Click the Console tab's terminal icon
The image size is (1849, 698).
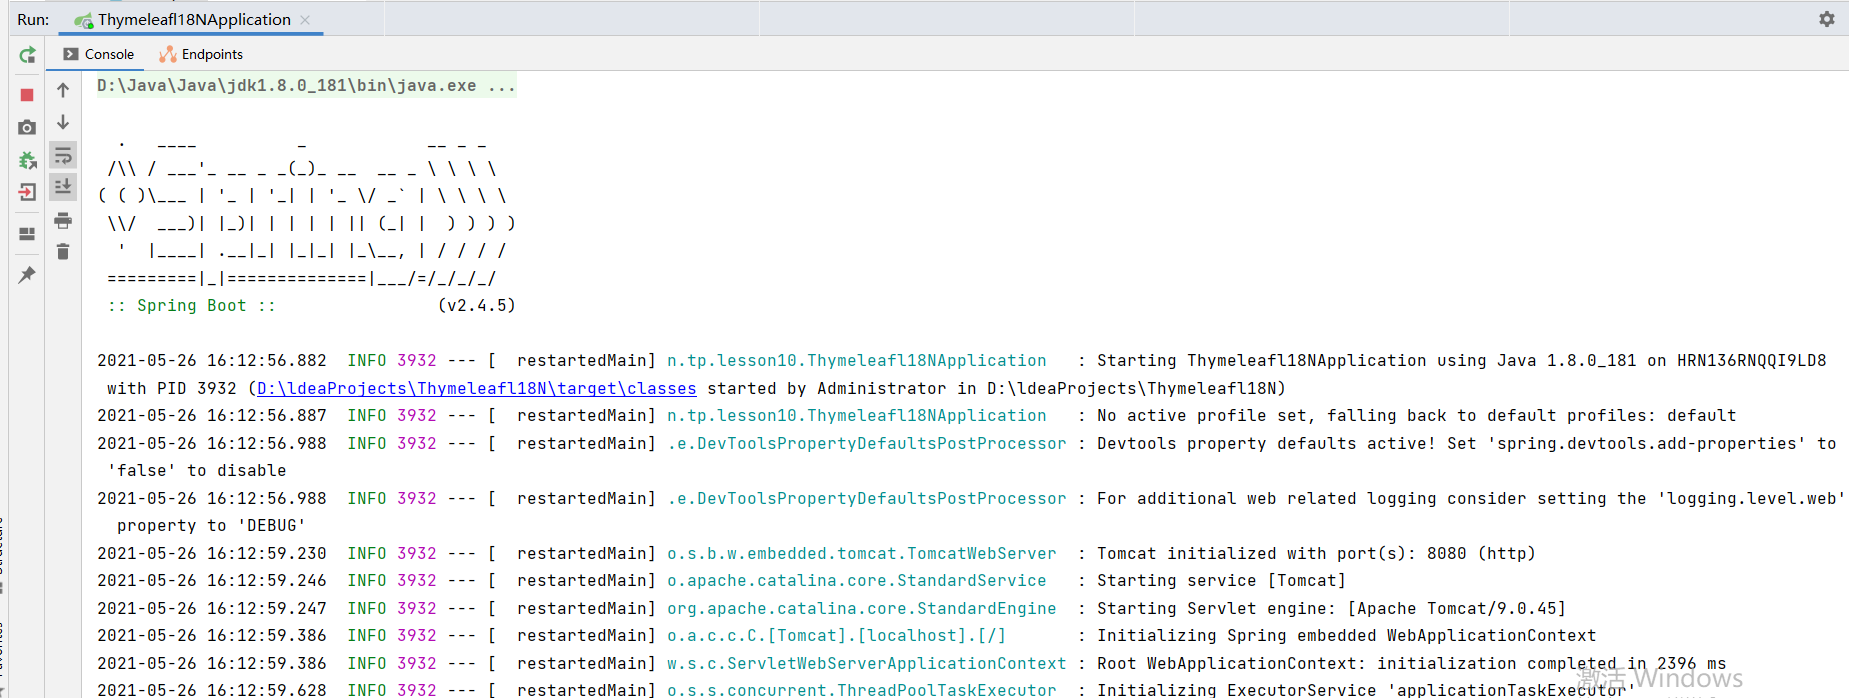point(71,54)
